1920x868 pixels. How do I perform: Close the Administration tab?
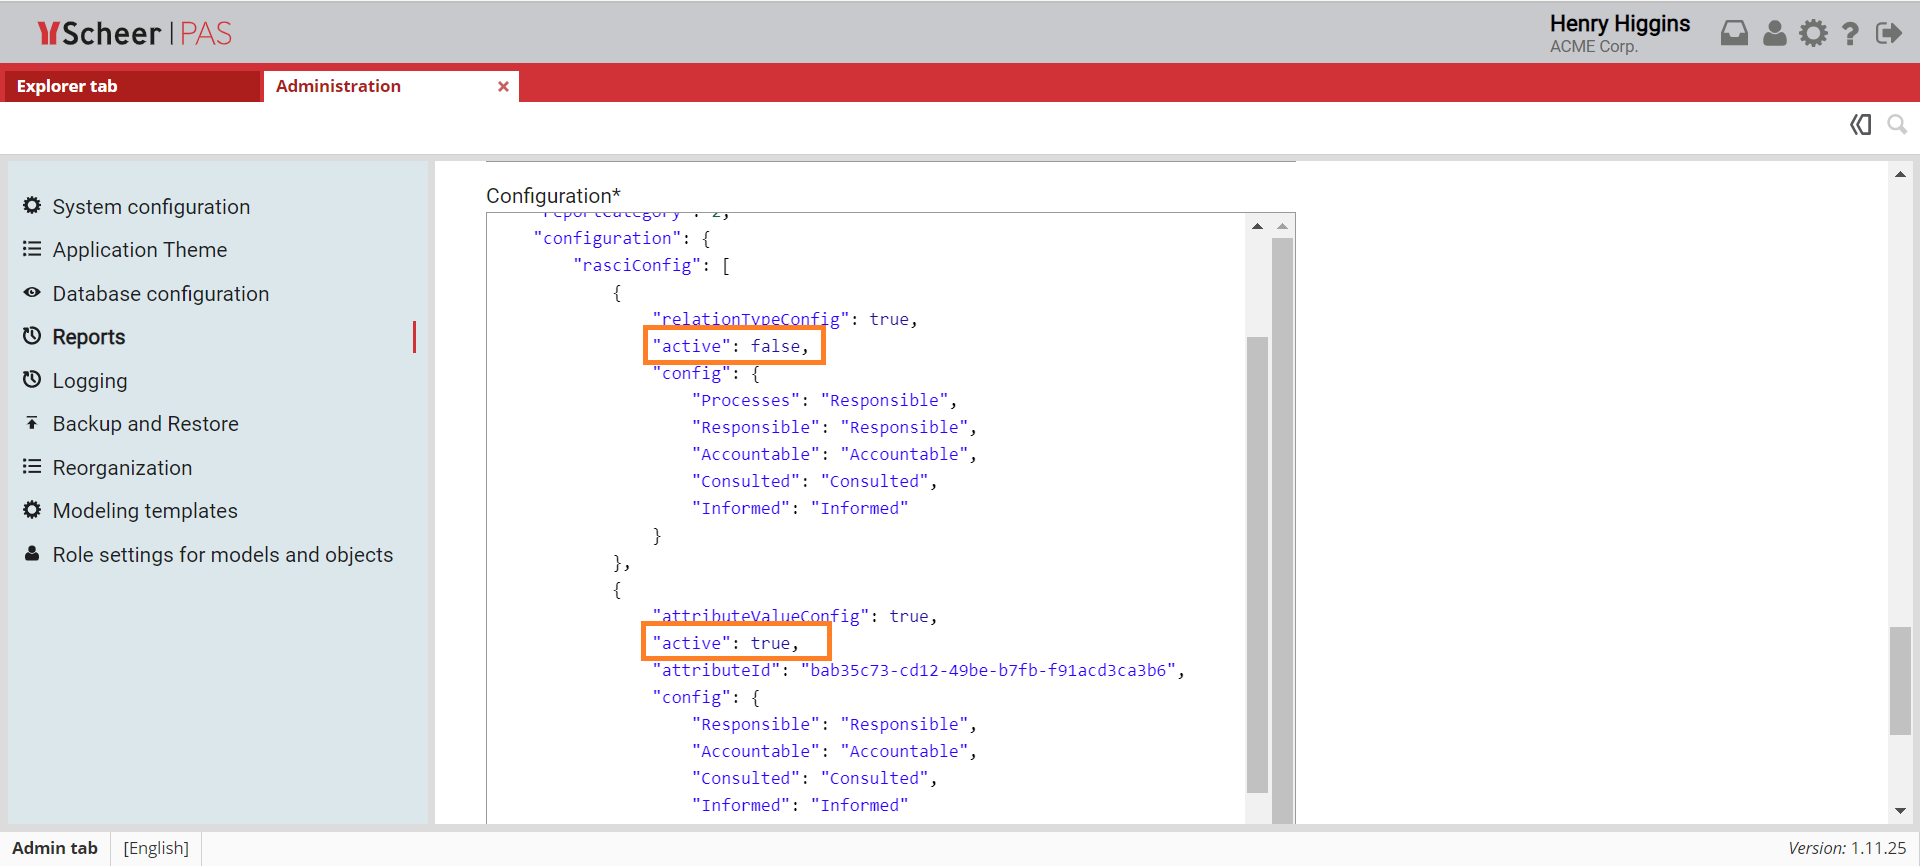point(503,87)
